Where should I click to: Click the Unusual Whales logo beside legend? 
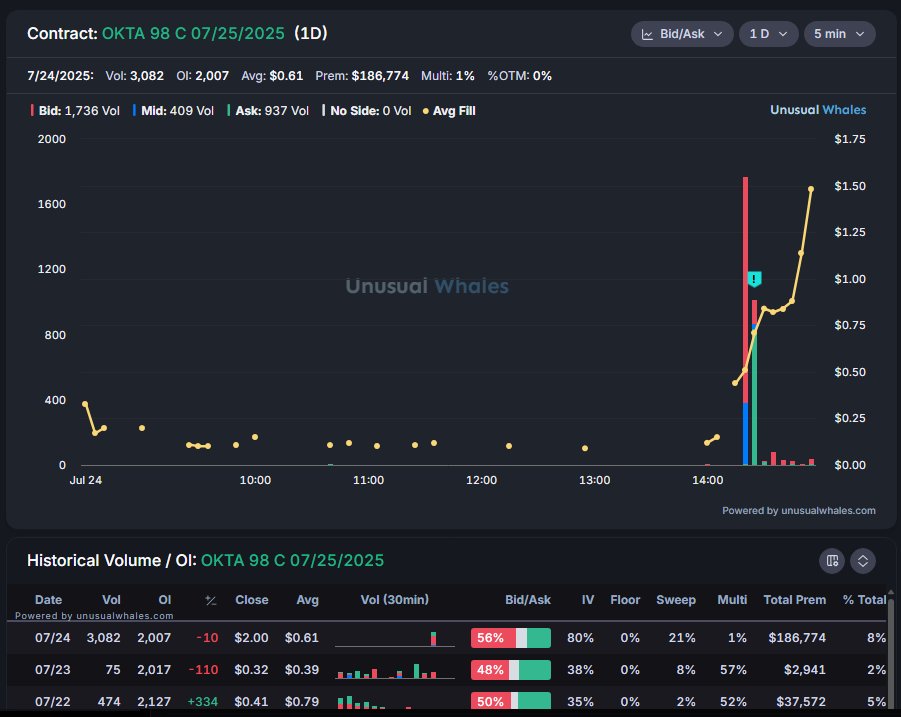818,110
